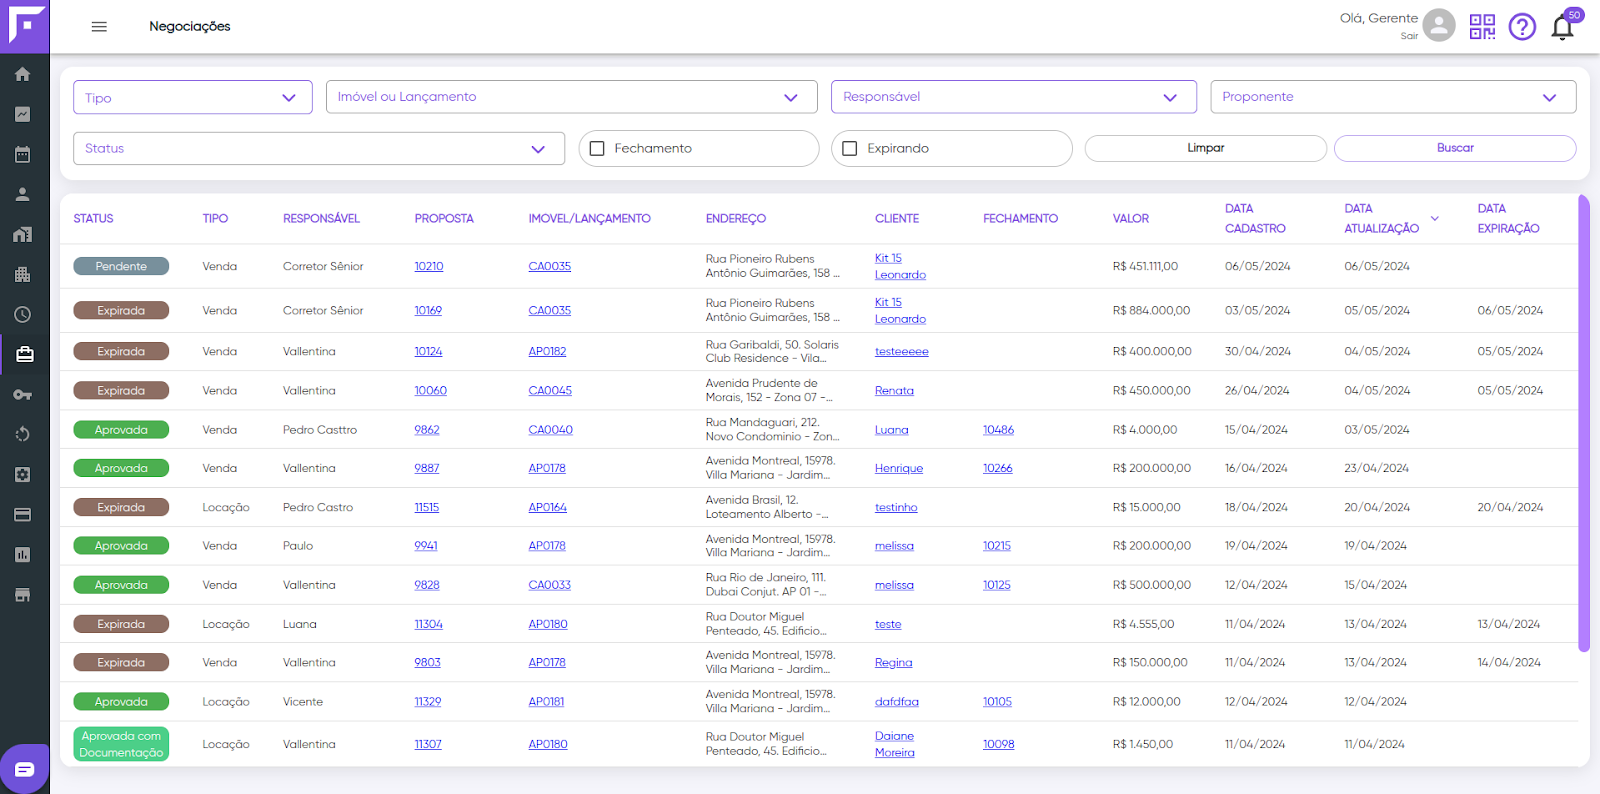
Task: Open the notifications bell
Action: point(1563,27)
